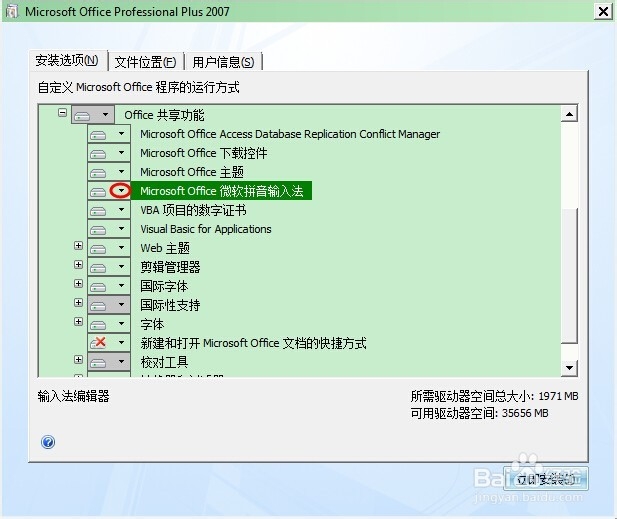Select the 校对工具 row
617x519 pixels.
pyautogui.click(x=164, y=362)
